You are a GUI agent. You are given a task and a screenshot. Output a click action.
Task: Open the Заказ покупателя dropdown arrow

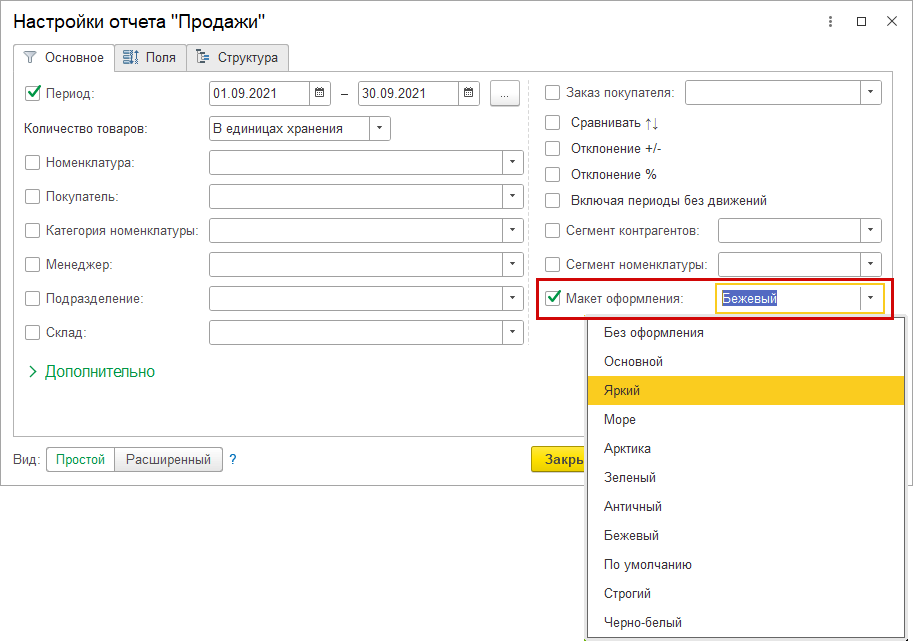(871, 93)
